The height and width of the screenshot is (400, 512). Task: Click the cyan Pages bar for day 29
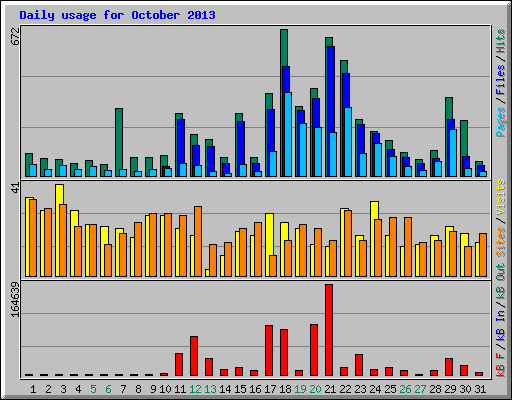453,153
